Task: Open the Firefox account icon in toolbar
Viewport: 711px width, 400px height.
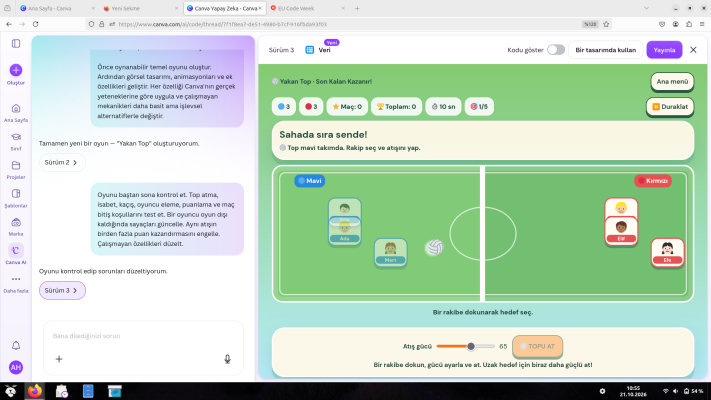Action: coord(676,24)
